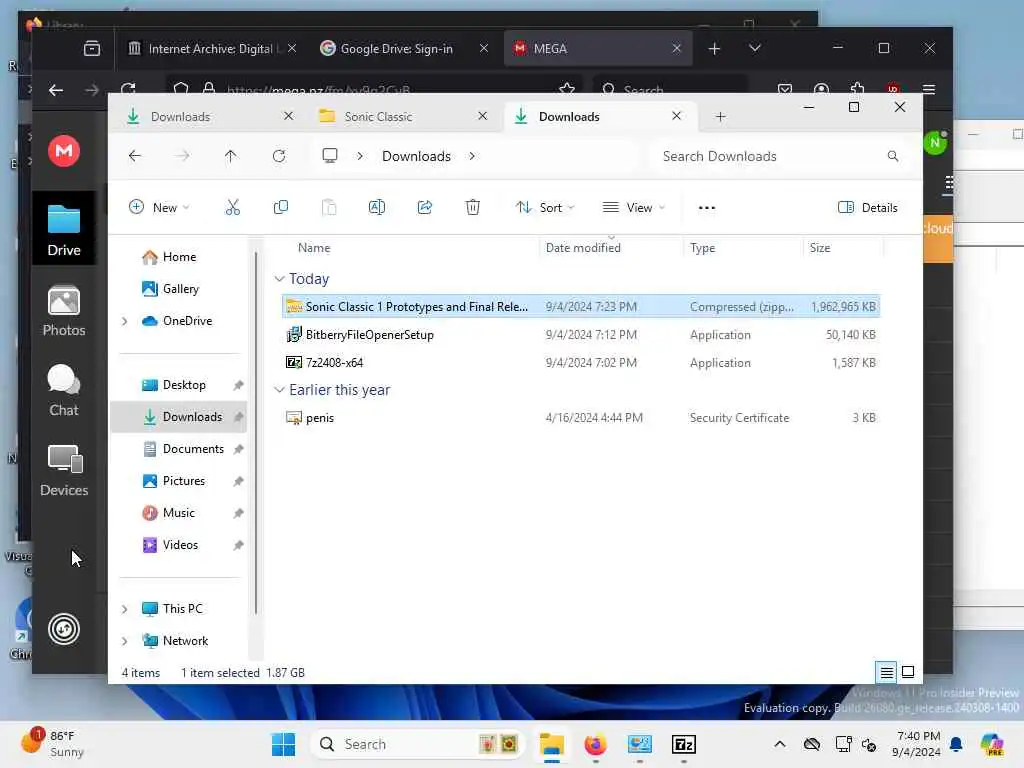Open Firefox extensions puzzle icon
Viewport: 1024px width, 768px height.
(857, 89)
